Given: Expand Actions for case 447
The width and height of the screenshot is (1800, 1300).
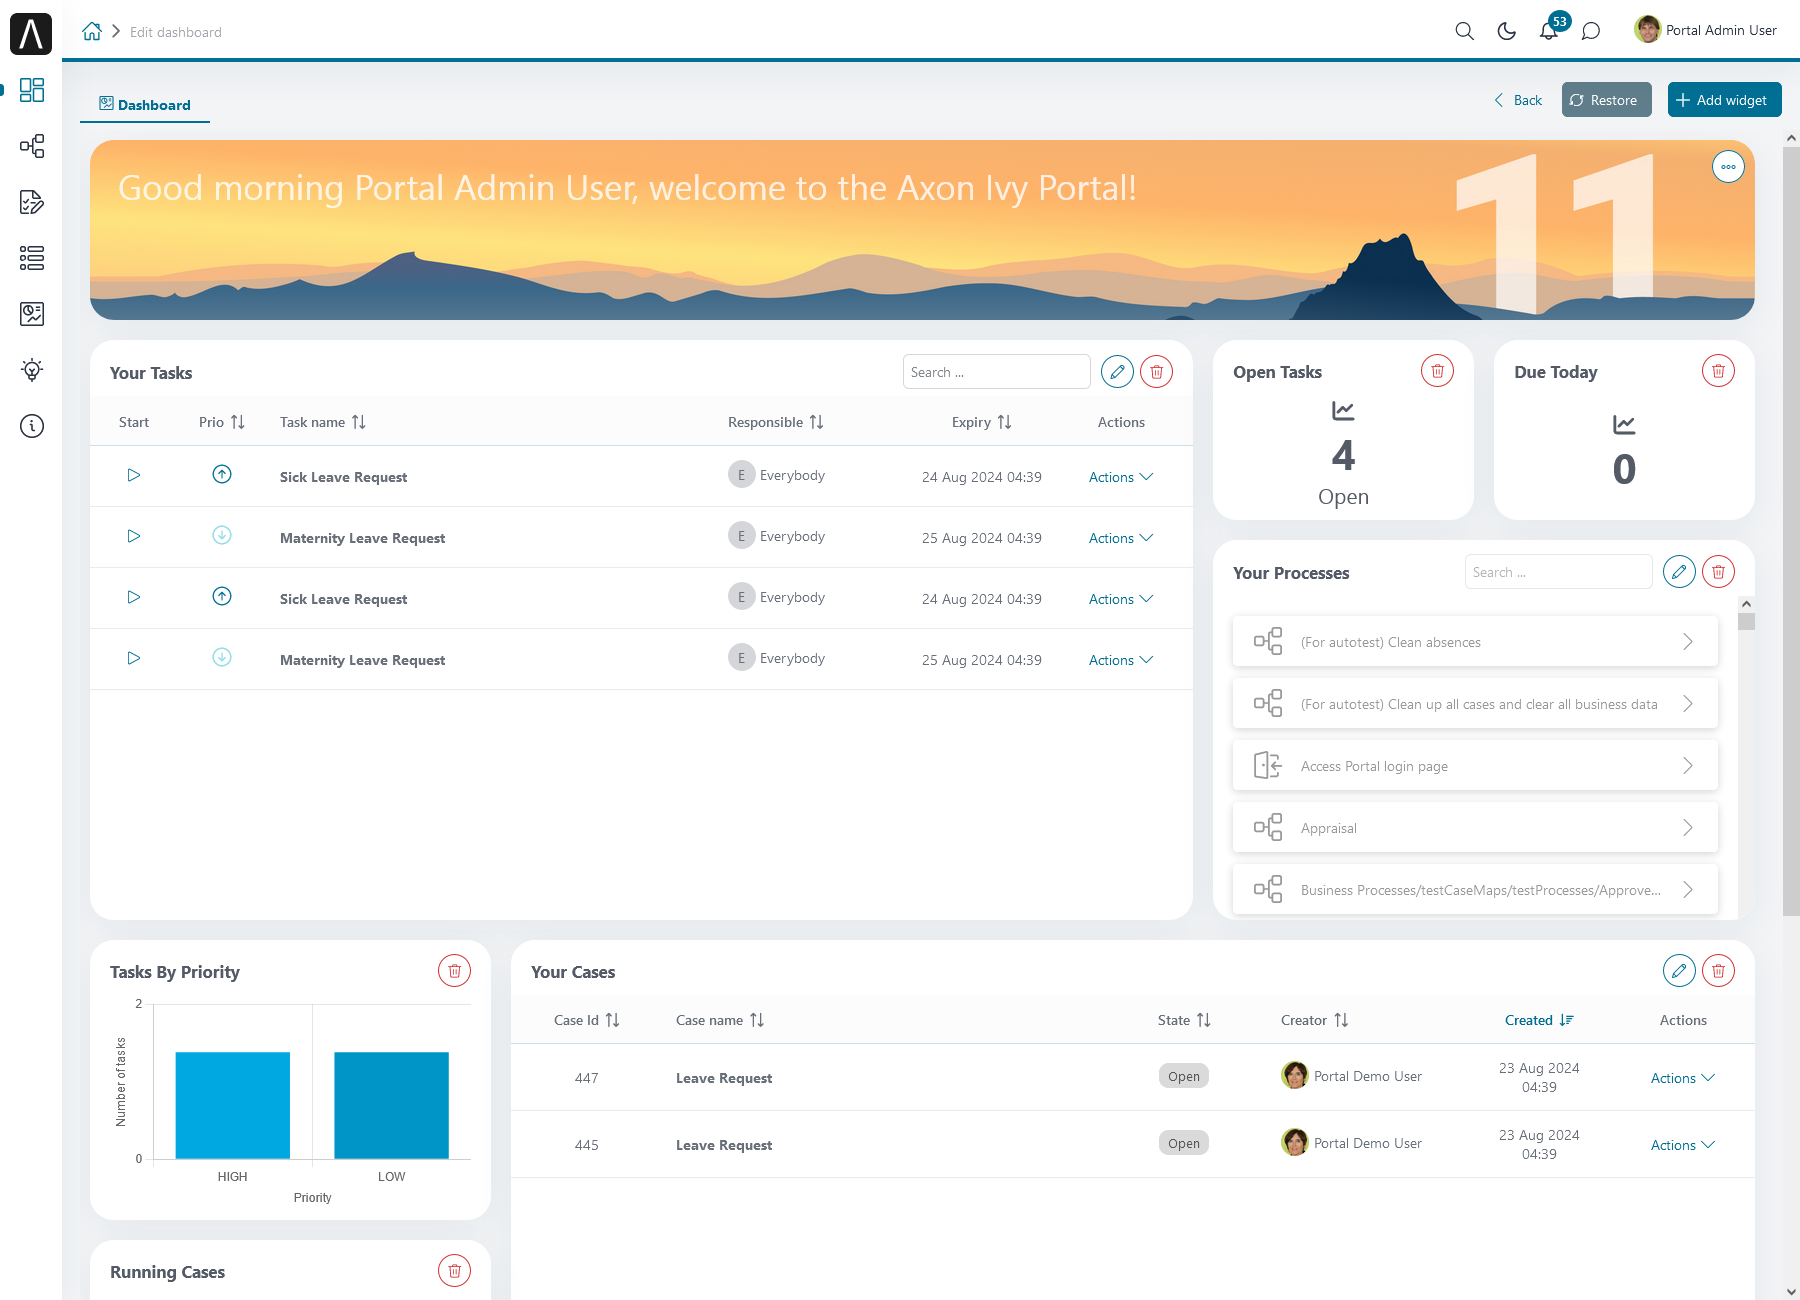Looking at the screenshot, I should click(x=1682, y=1078).
